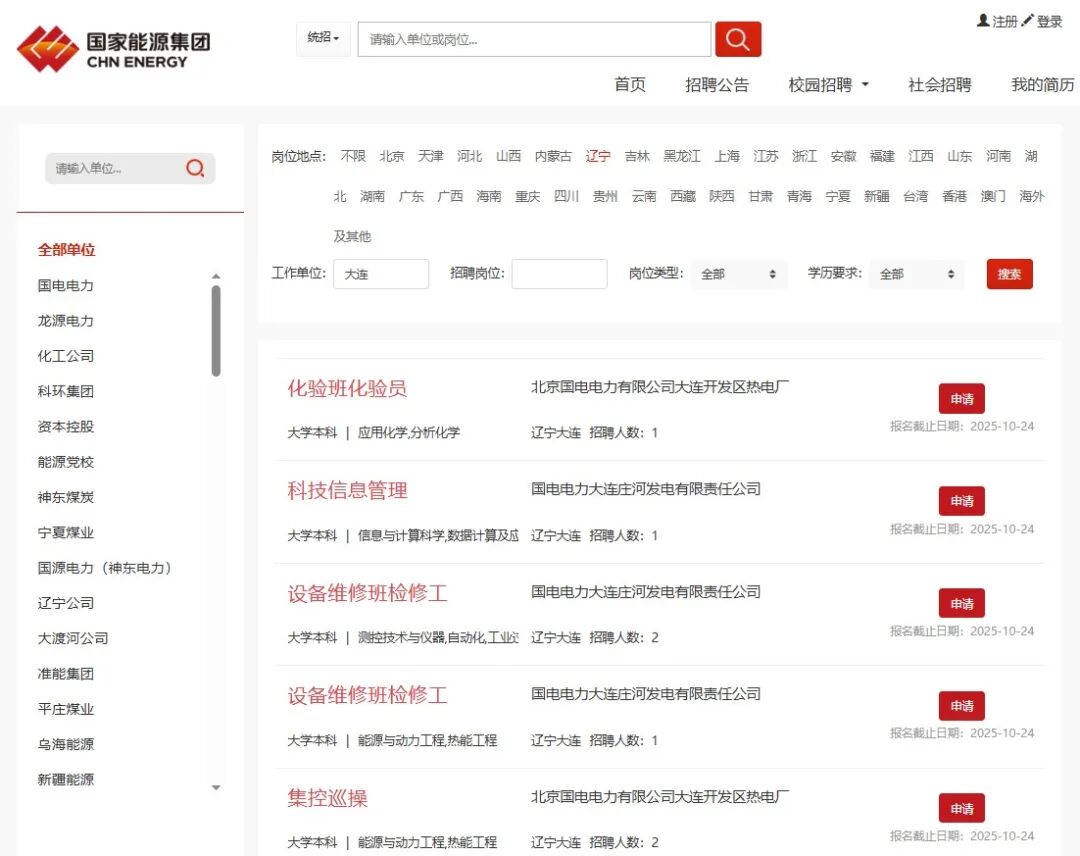Select the 首页 navigation item

(x=629, y=85)
